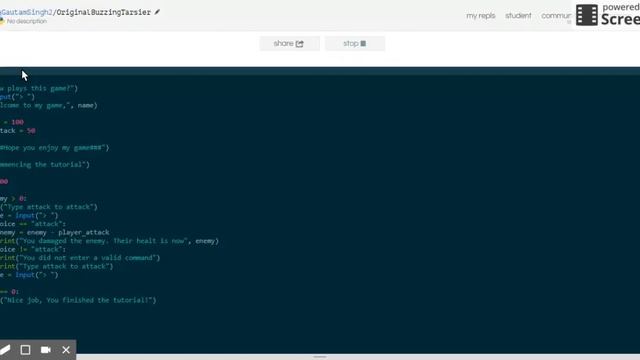Click the Screencast film-strip logo
The image size is (640, 360).
tap(587, 15)
